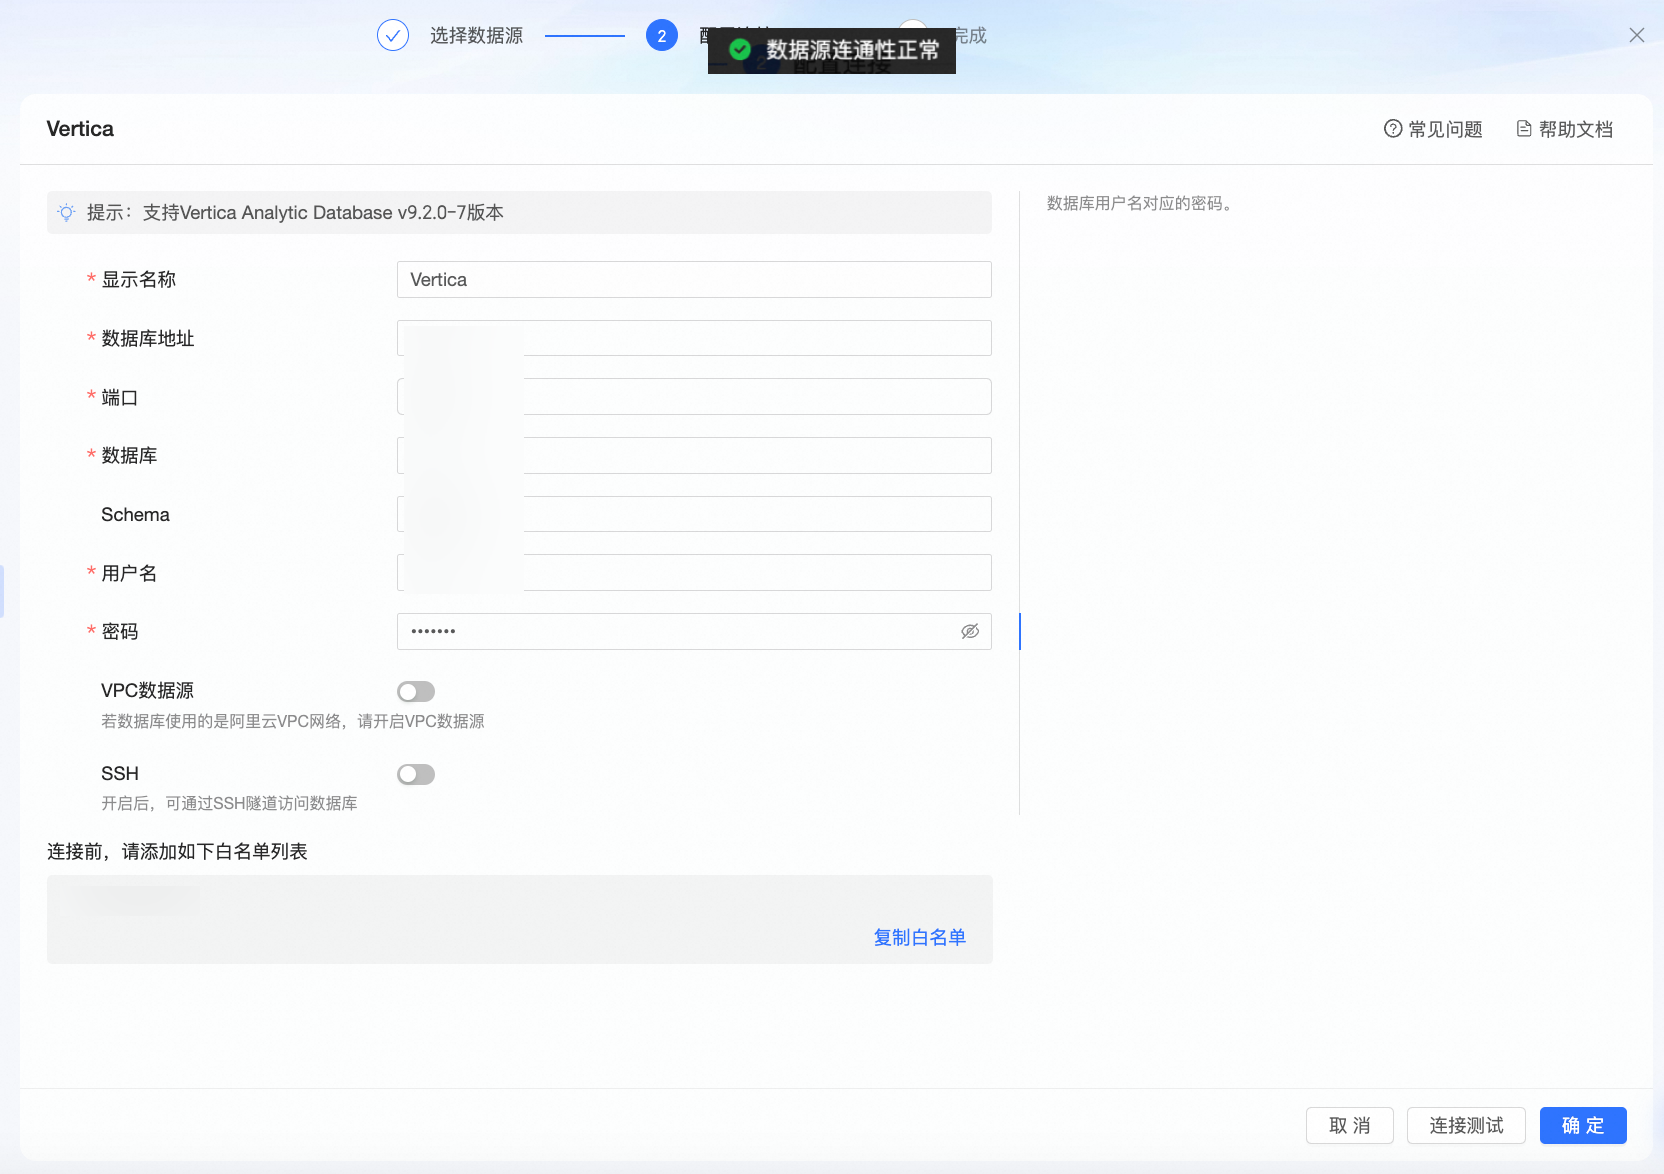1664x1174 pixels.
Task: Focus the 用户名 username input field
Action: coord(694,572)
